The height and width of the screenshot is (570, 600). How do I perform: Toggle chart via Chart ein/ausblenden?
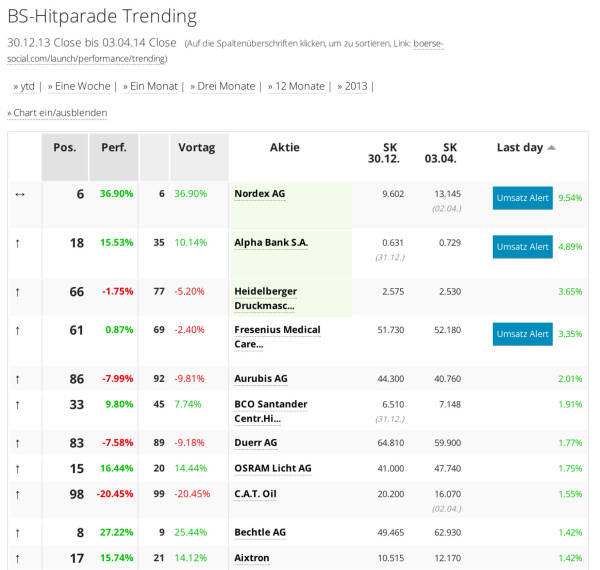tap(57, 113)
